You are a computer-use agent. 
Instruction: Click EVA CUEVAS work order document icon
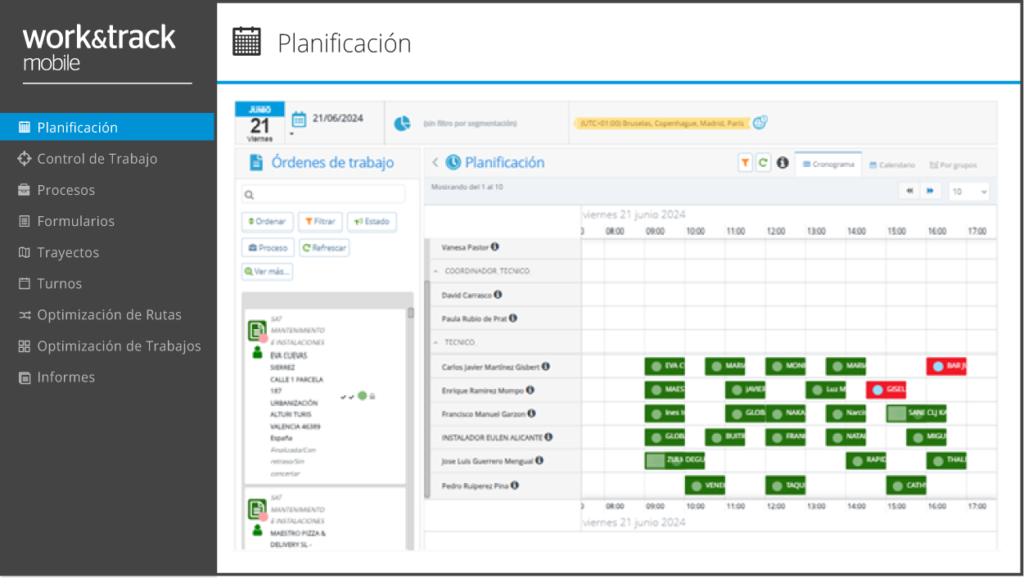click(x=257, y=330)
